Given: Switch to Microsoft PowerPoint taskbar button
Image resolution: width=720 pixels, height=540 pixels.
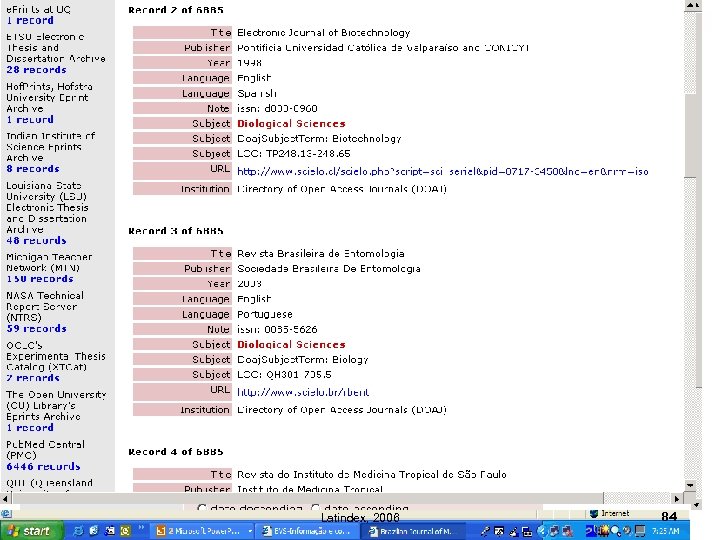Looking at the screenshot, I should coord(200,531).
